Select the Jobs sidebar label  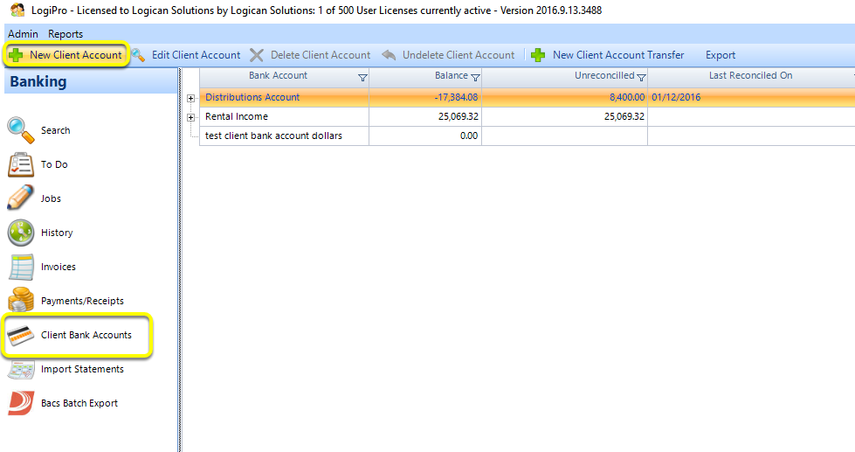51,198
